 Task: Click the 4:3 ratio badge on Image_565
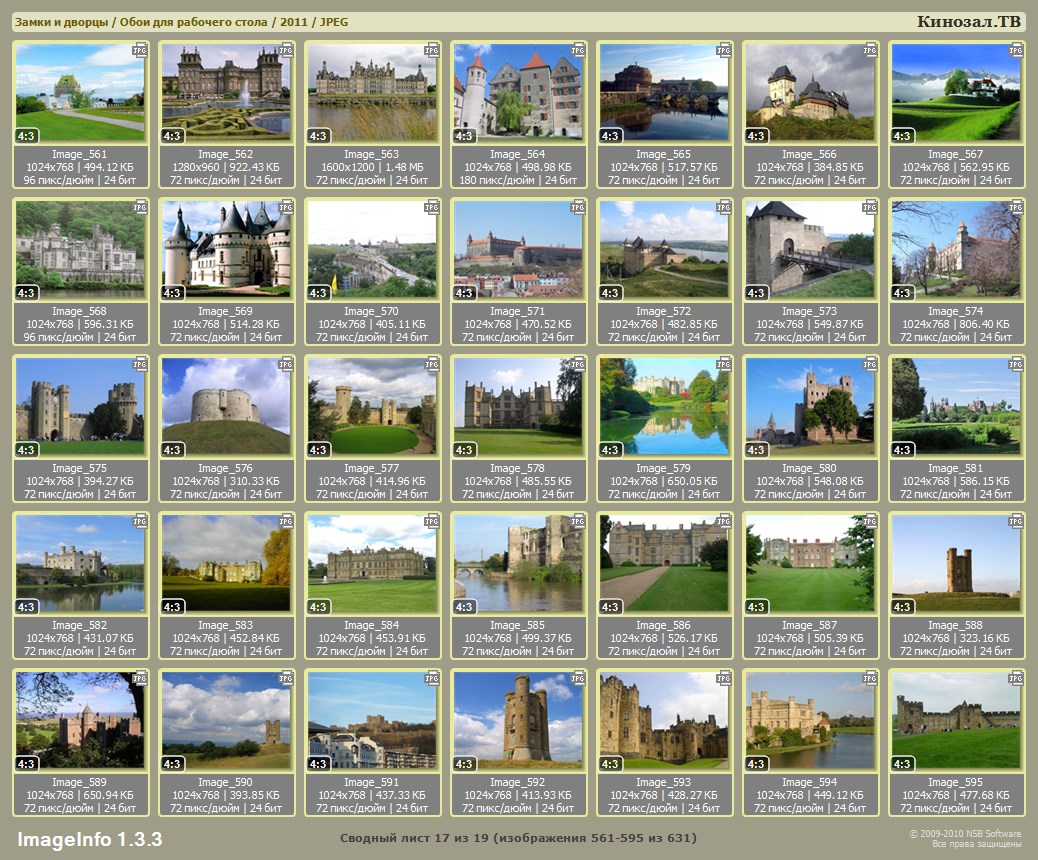pos(610,136)
